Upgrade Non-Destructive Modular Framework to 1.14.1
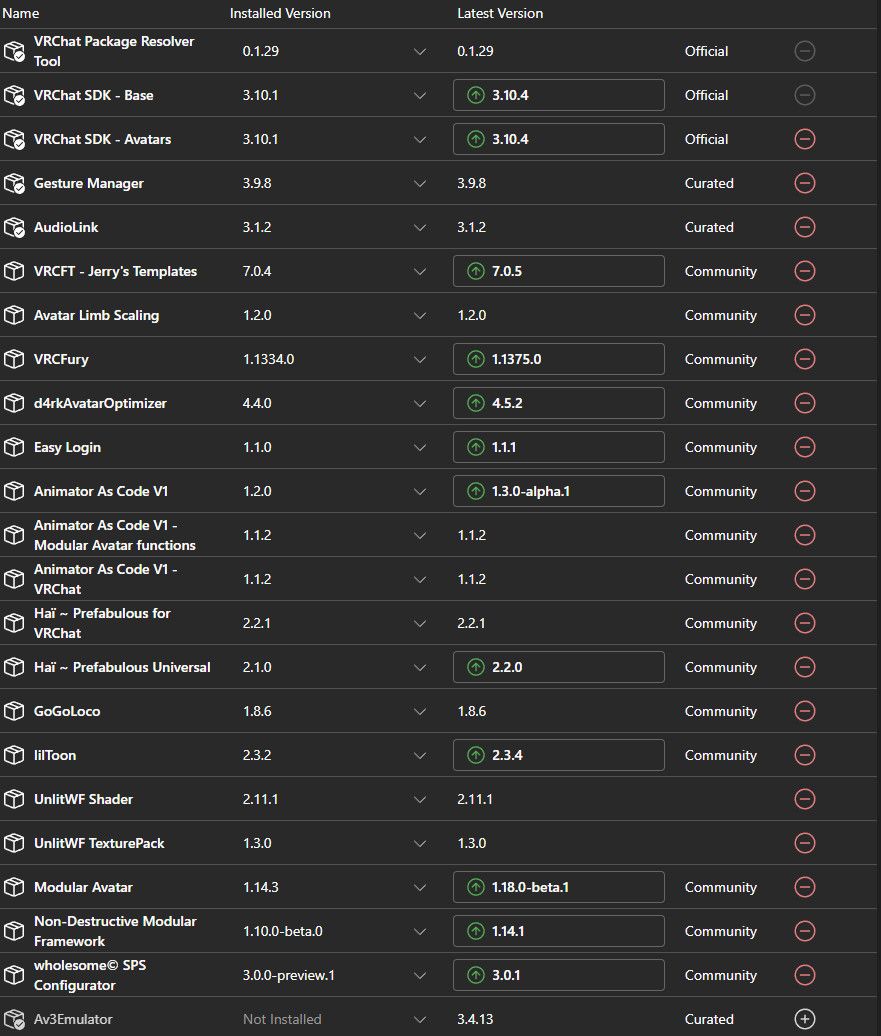Screen dimensions: 881x1036 (x=558, y=931)
